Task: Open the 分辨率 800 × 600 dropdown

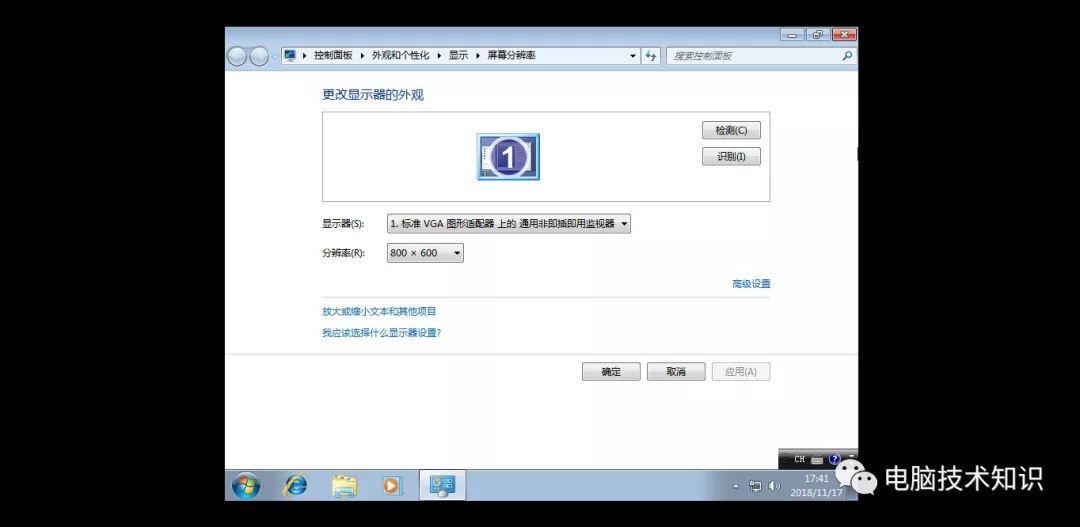Action: tap(425, 254)
